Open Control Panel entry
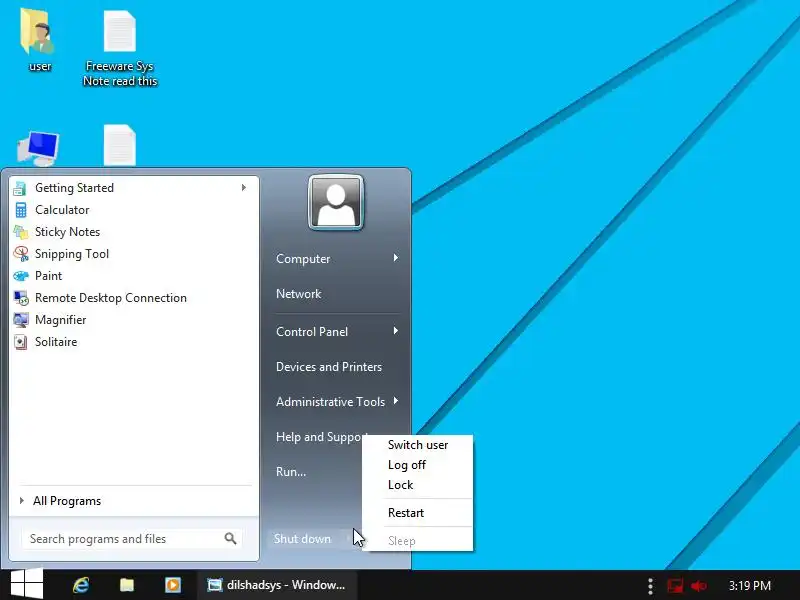This screenshot has height=600, width=800. (x=312, y=332)
